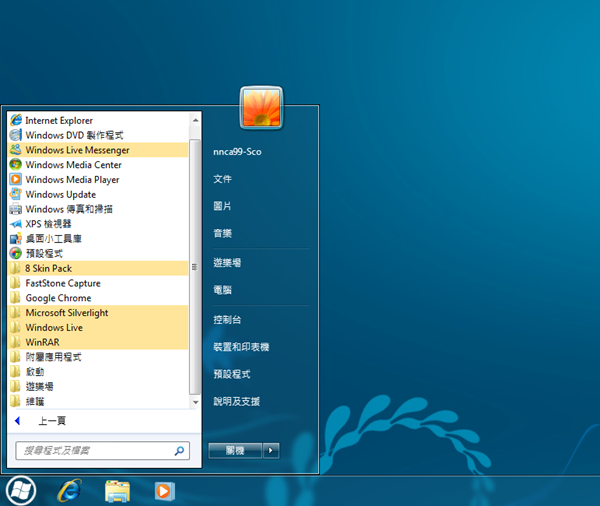The image size is (600, 506).
Task: Open user folder nnca99-Sco
Action: coord(237,152)
